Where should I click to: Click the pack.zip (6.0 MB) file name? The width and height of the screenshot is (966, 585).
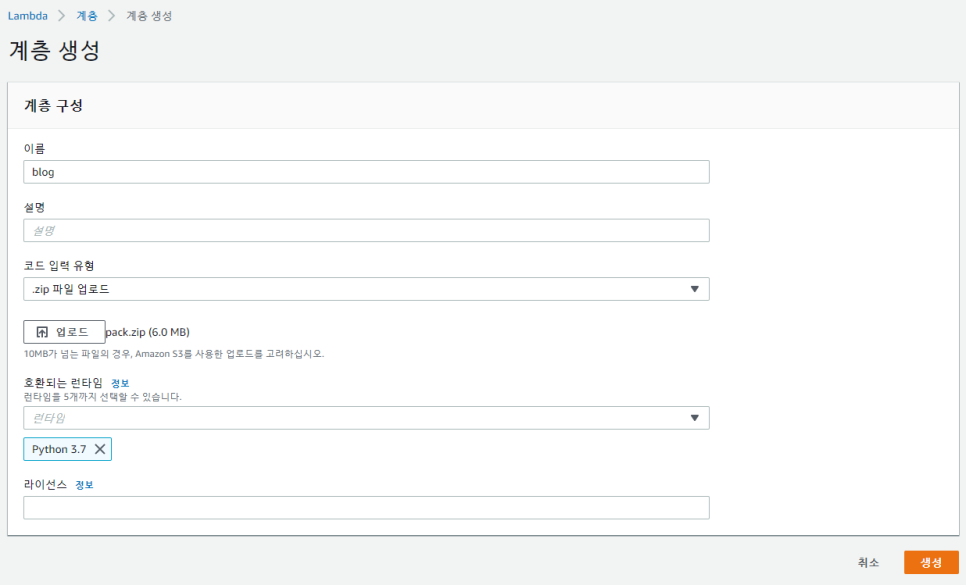[147, 332]
